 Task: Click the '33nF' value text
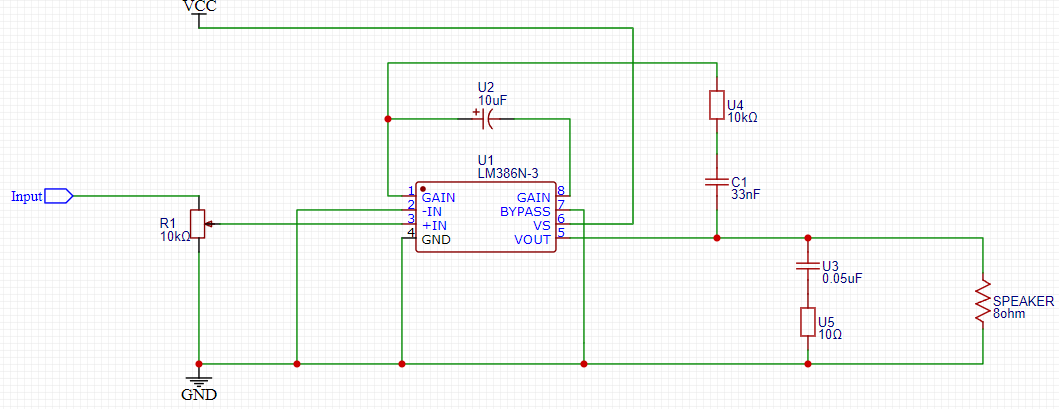click(x=746, y=195)
